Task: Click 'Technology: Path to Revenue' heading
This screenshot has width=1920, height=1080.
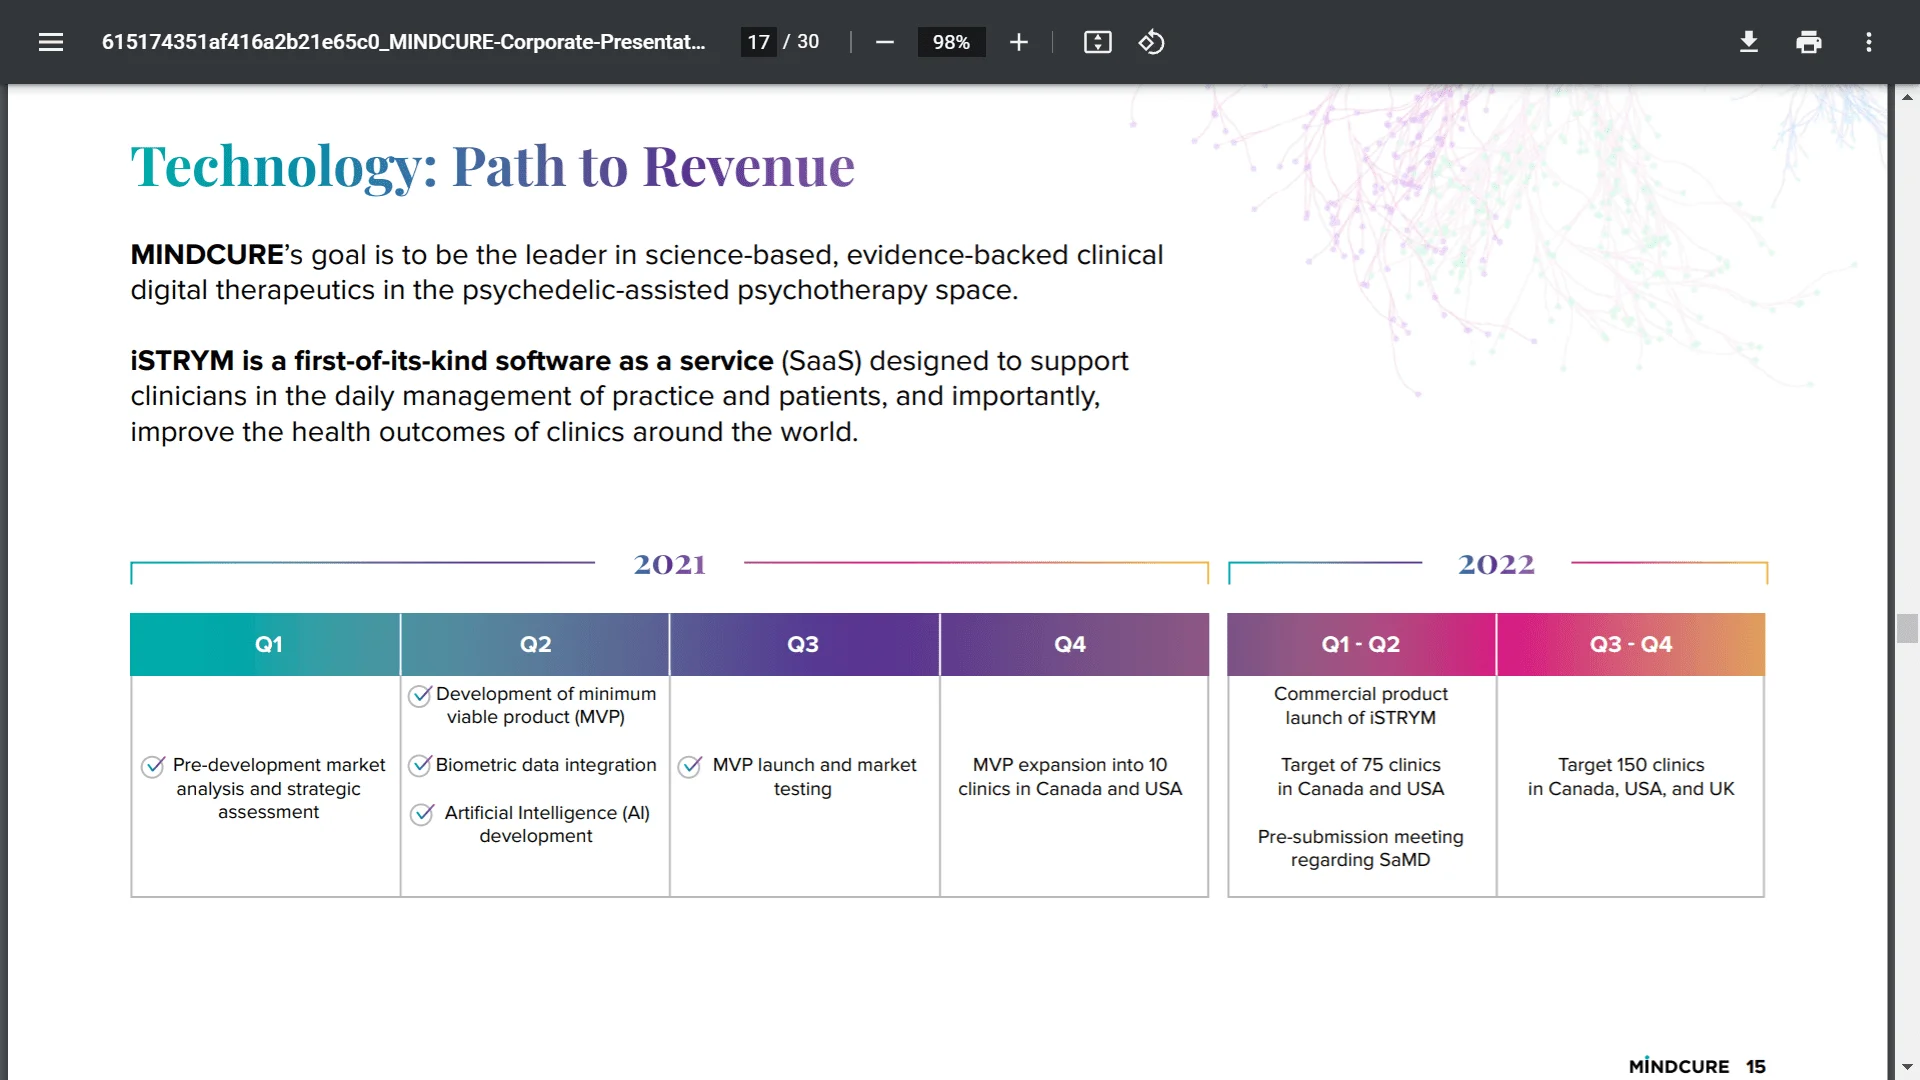Action: pos(493,166)
